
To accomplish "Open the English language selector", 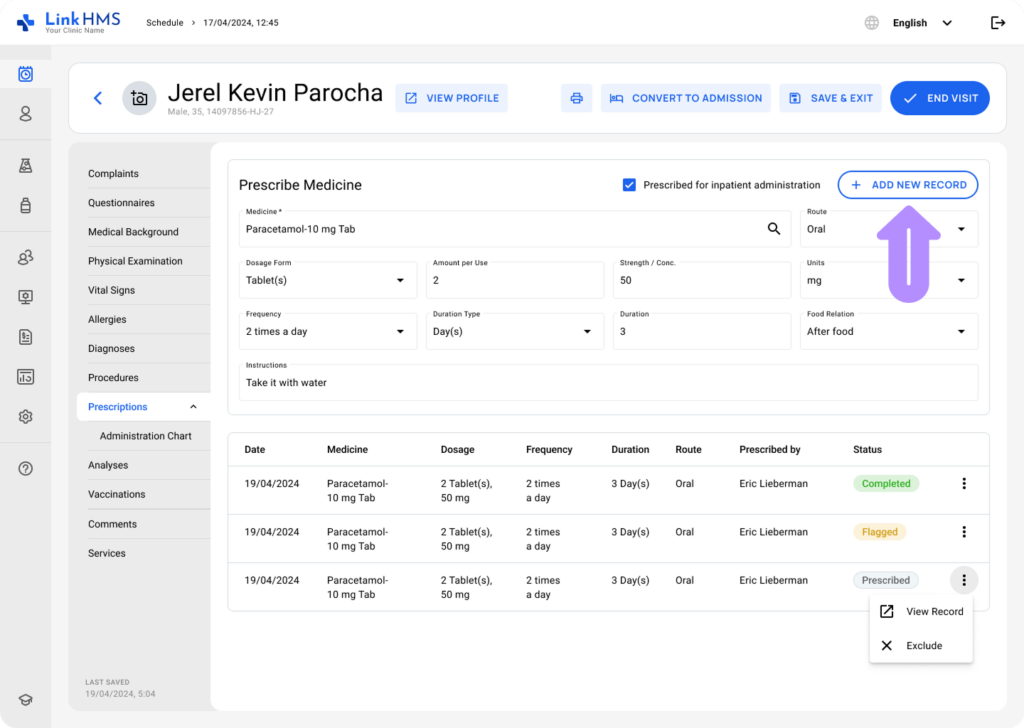I will click(x=909, y=23).
